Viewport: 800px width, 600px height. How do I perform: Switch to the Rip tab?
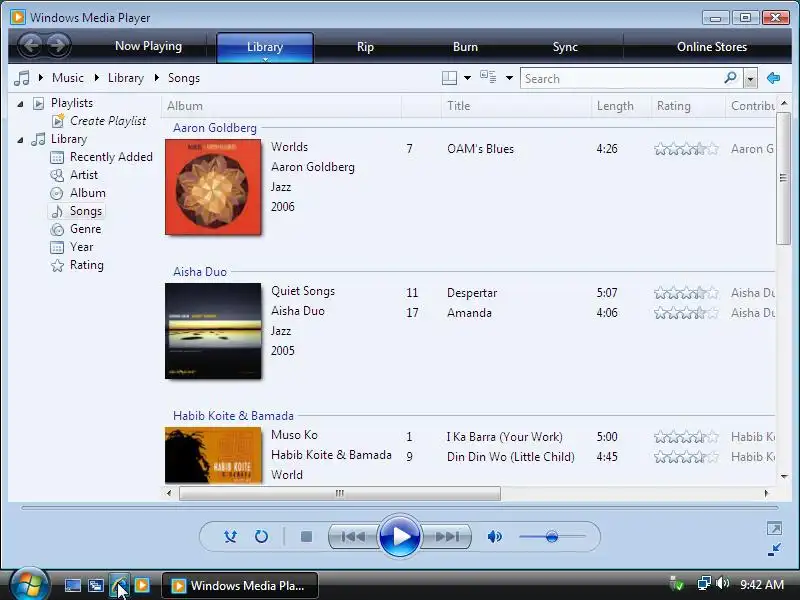[x=365, y=47]
